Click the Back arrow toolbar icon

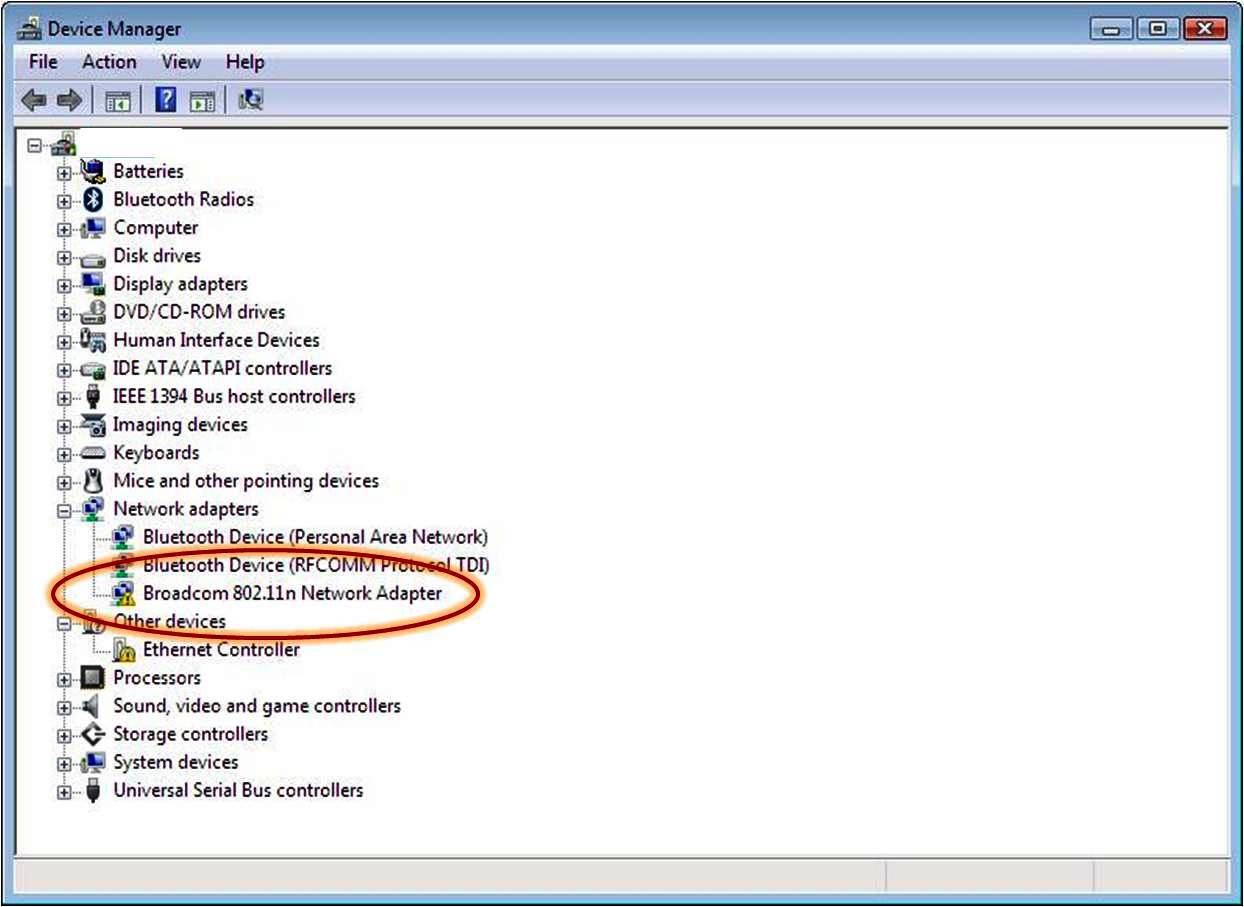coord(34,100)
